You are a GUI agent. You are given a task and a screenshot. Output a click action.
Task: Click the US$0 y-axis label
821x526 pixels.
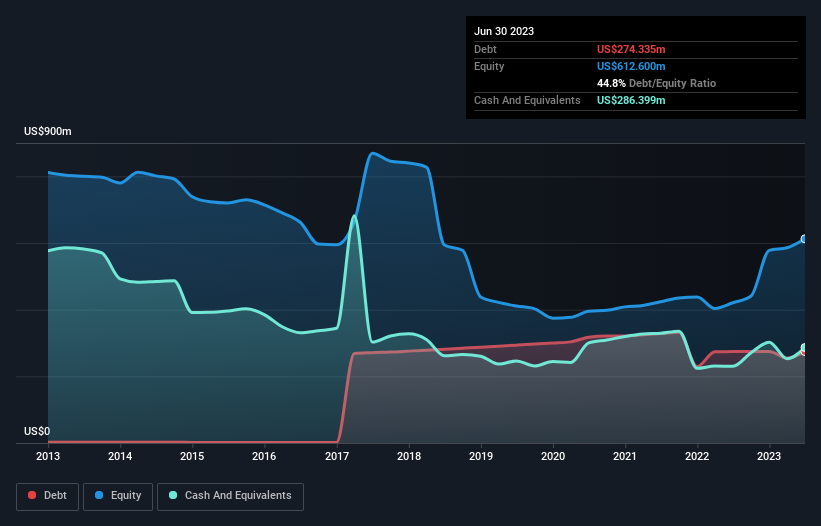37,431
